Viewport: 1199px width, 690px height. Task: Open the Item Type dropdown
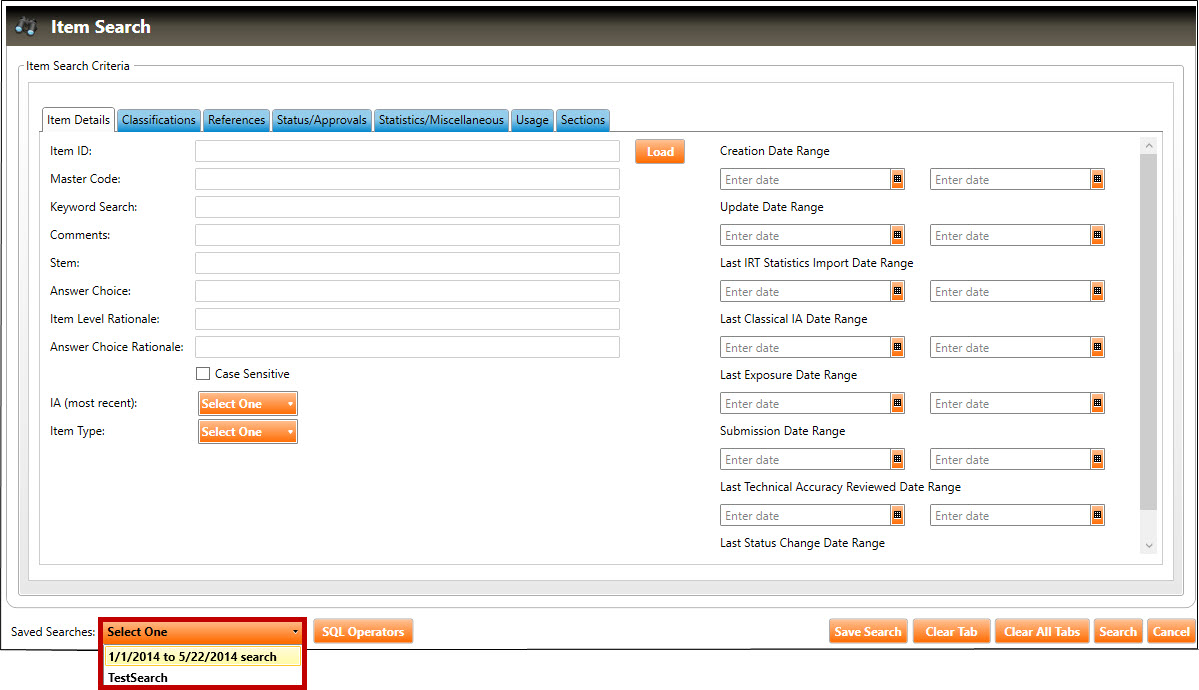pos(248,432)
